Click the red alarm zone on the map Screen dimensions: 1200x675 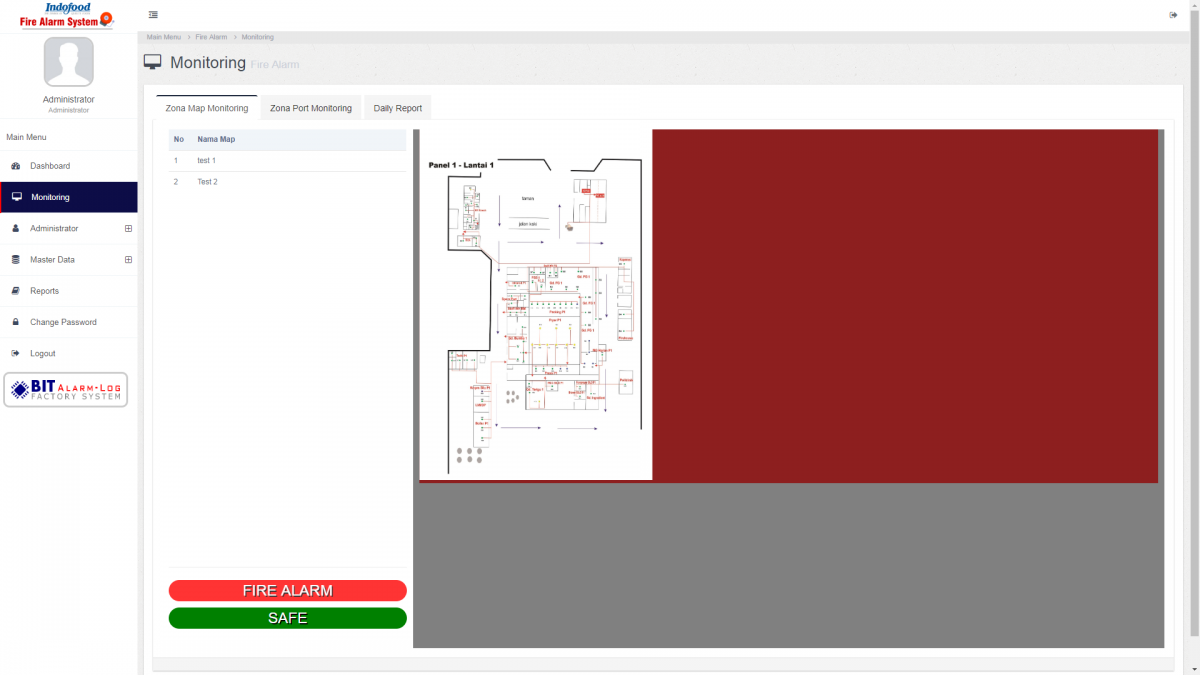click(900, 300)
